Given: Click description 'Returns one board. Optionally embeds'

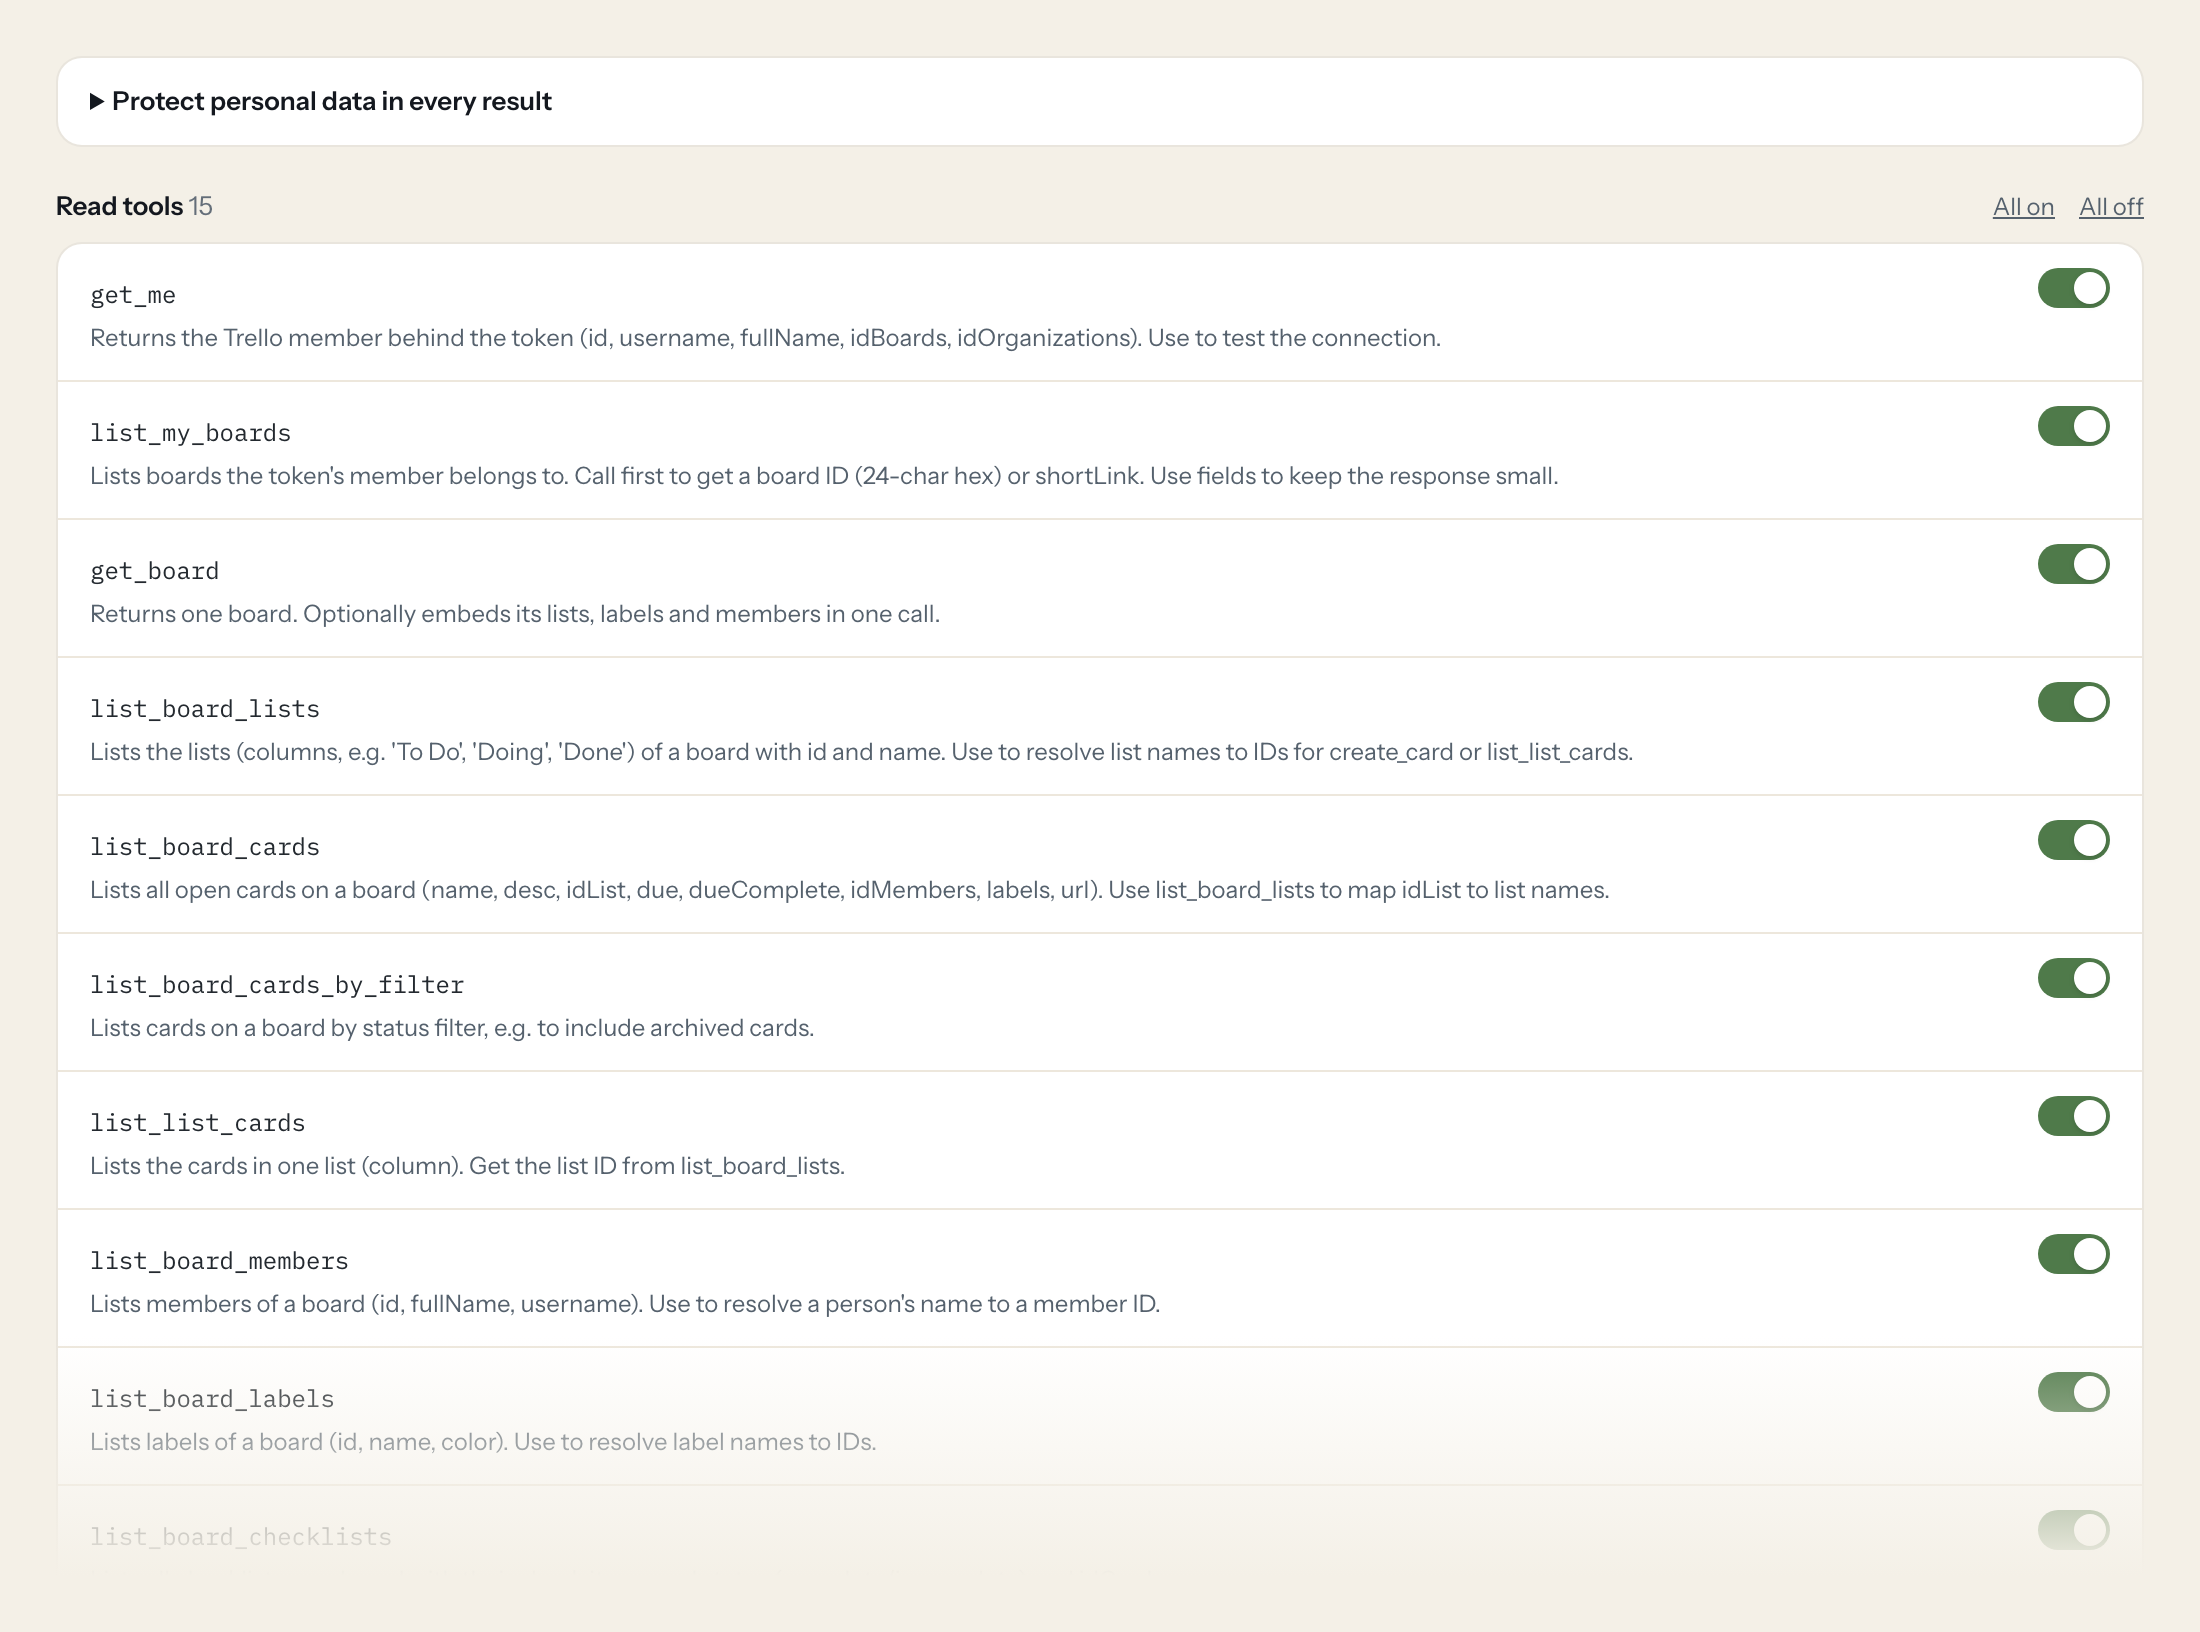Looking at the screenshot, I should [x=515, y=614].
